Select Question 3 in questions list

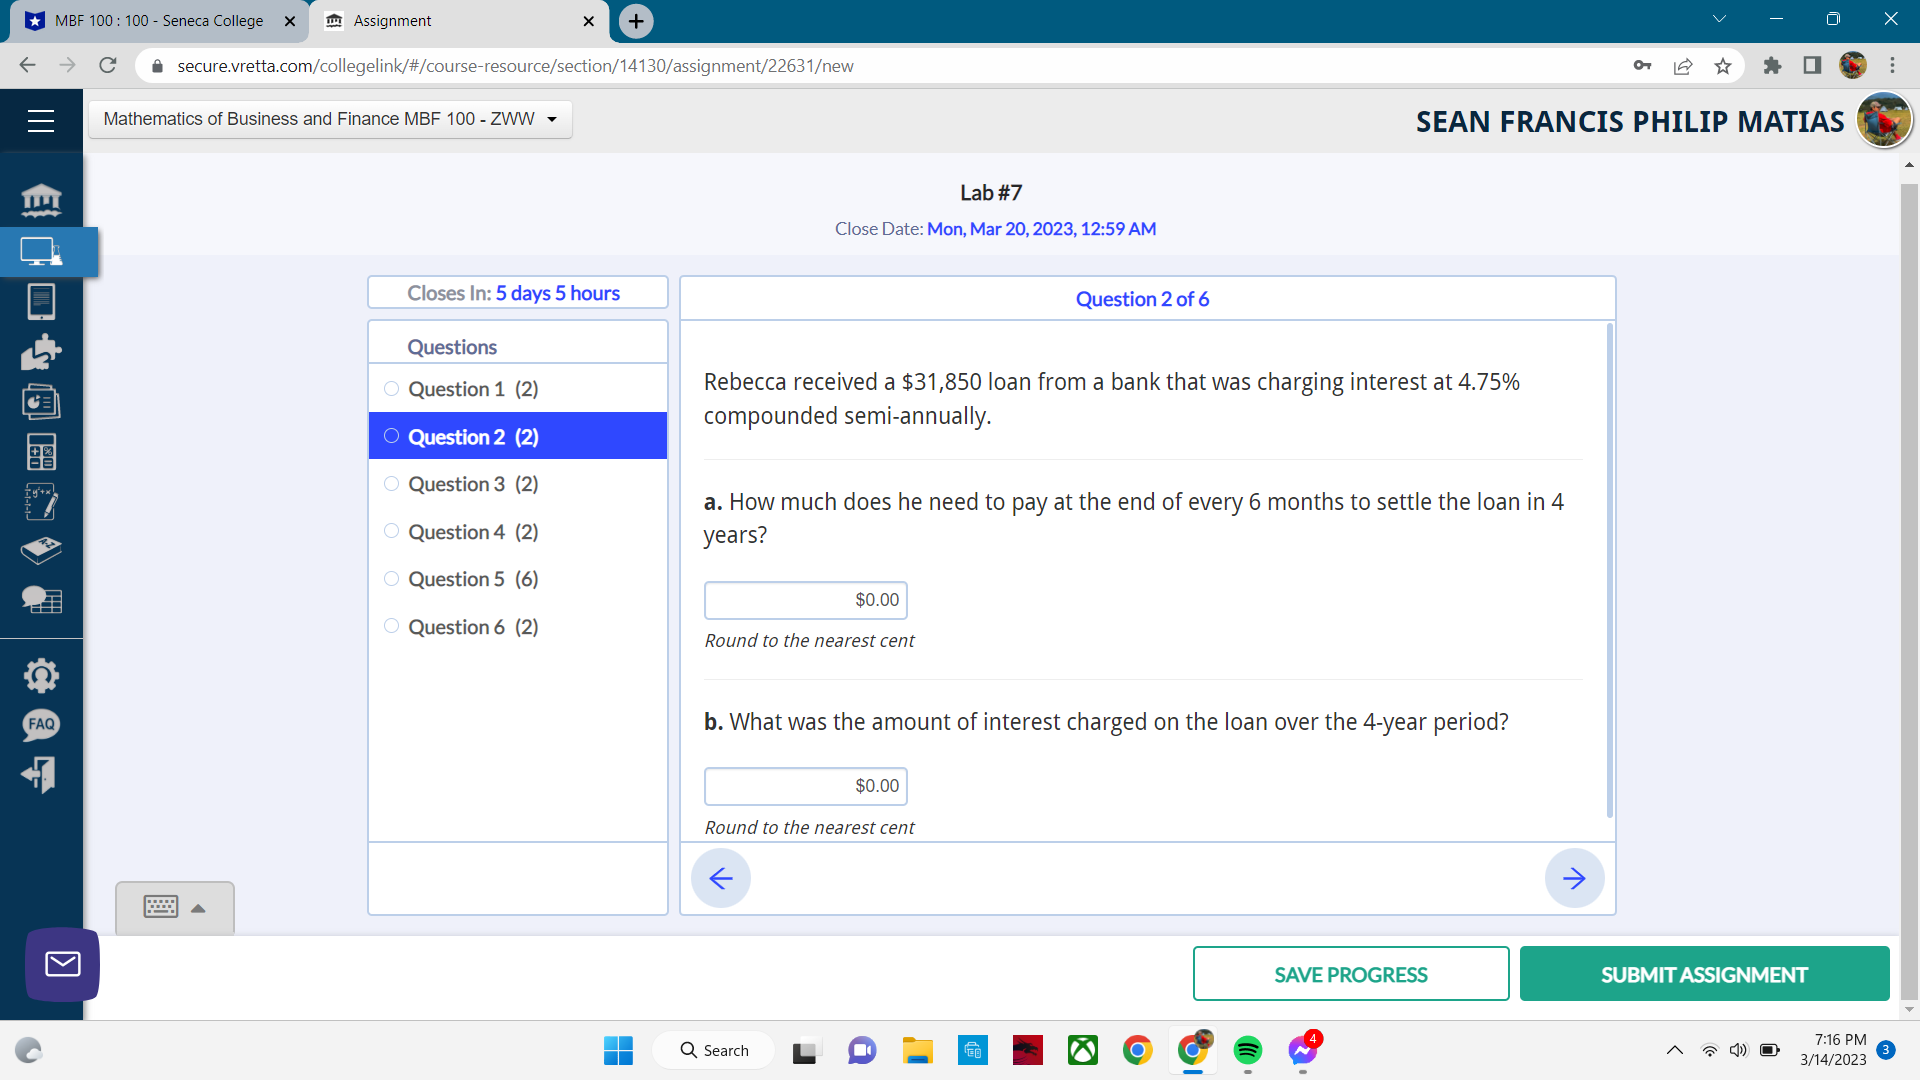click(x=473, y=484)
